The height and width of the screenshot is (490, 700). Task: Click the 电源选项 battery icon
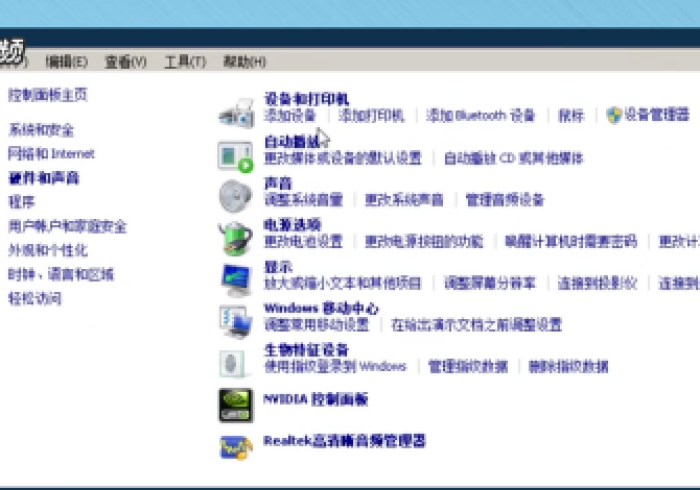click(x=236, y=237)
